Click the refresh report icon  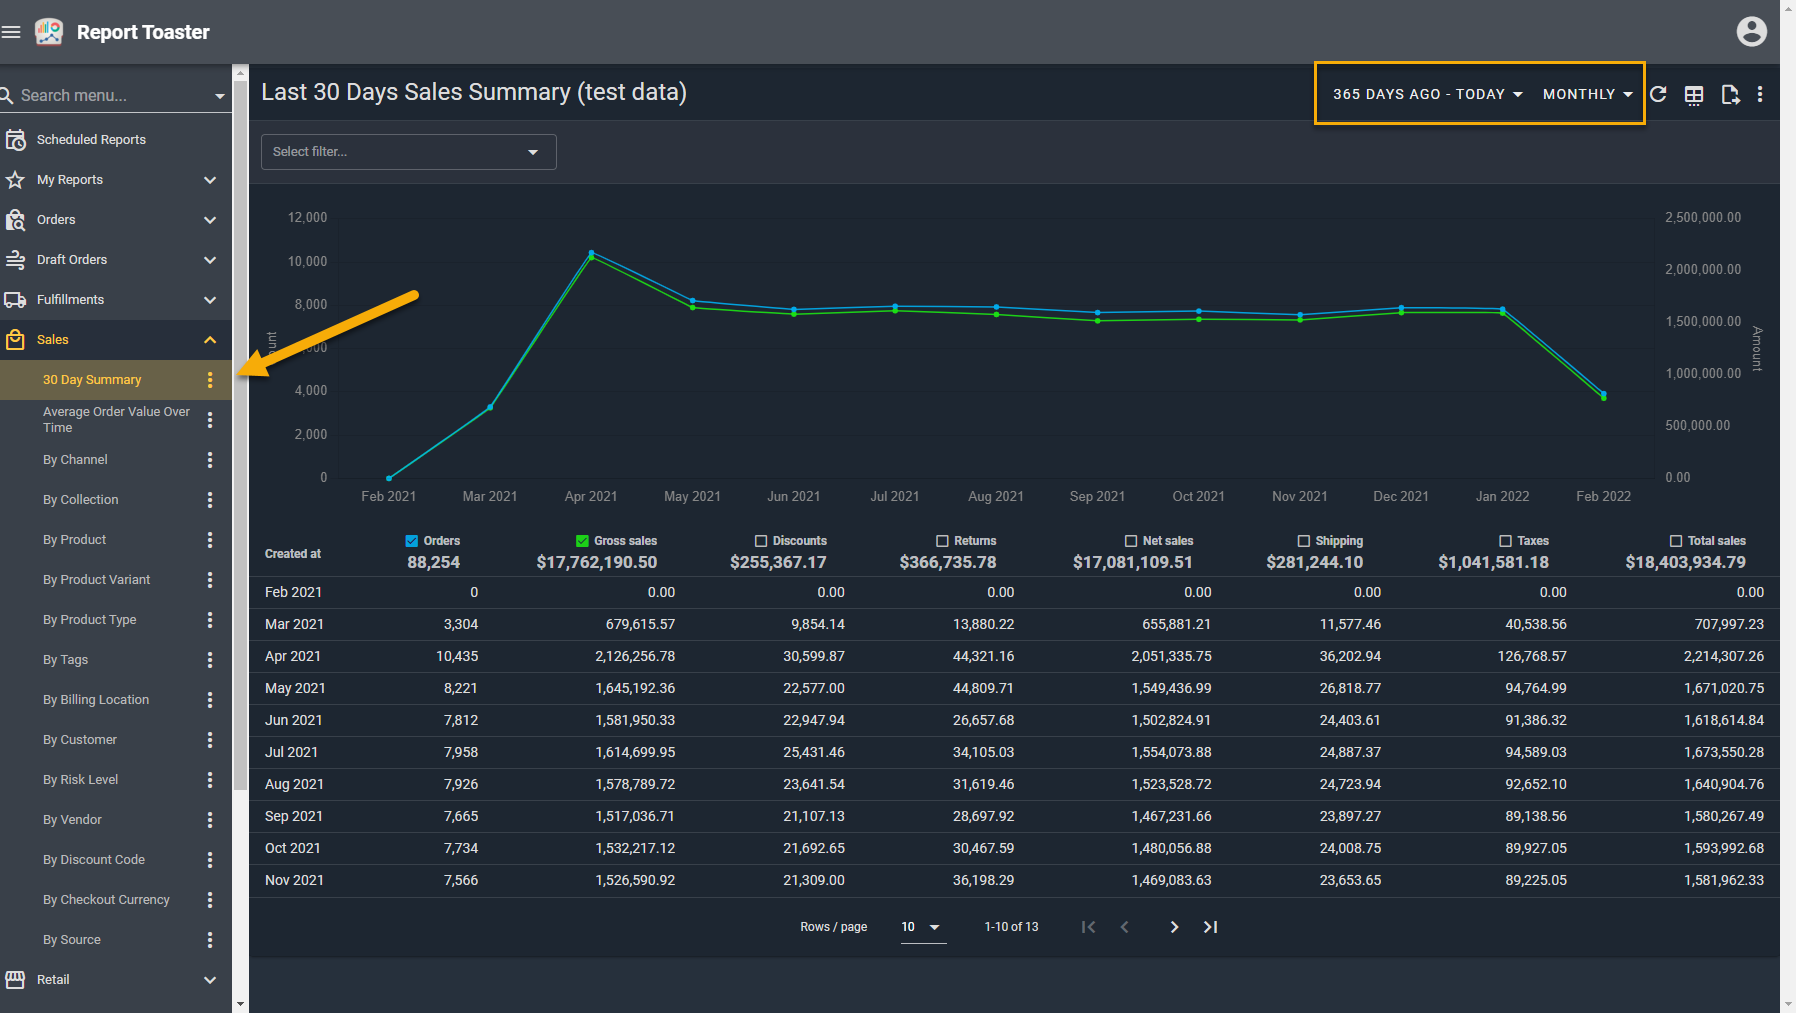(x=1658, y=94)
